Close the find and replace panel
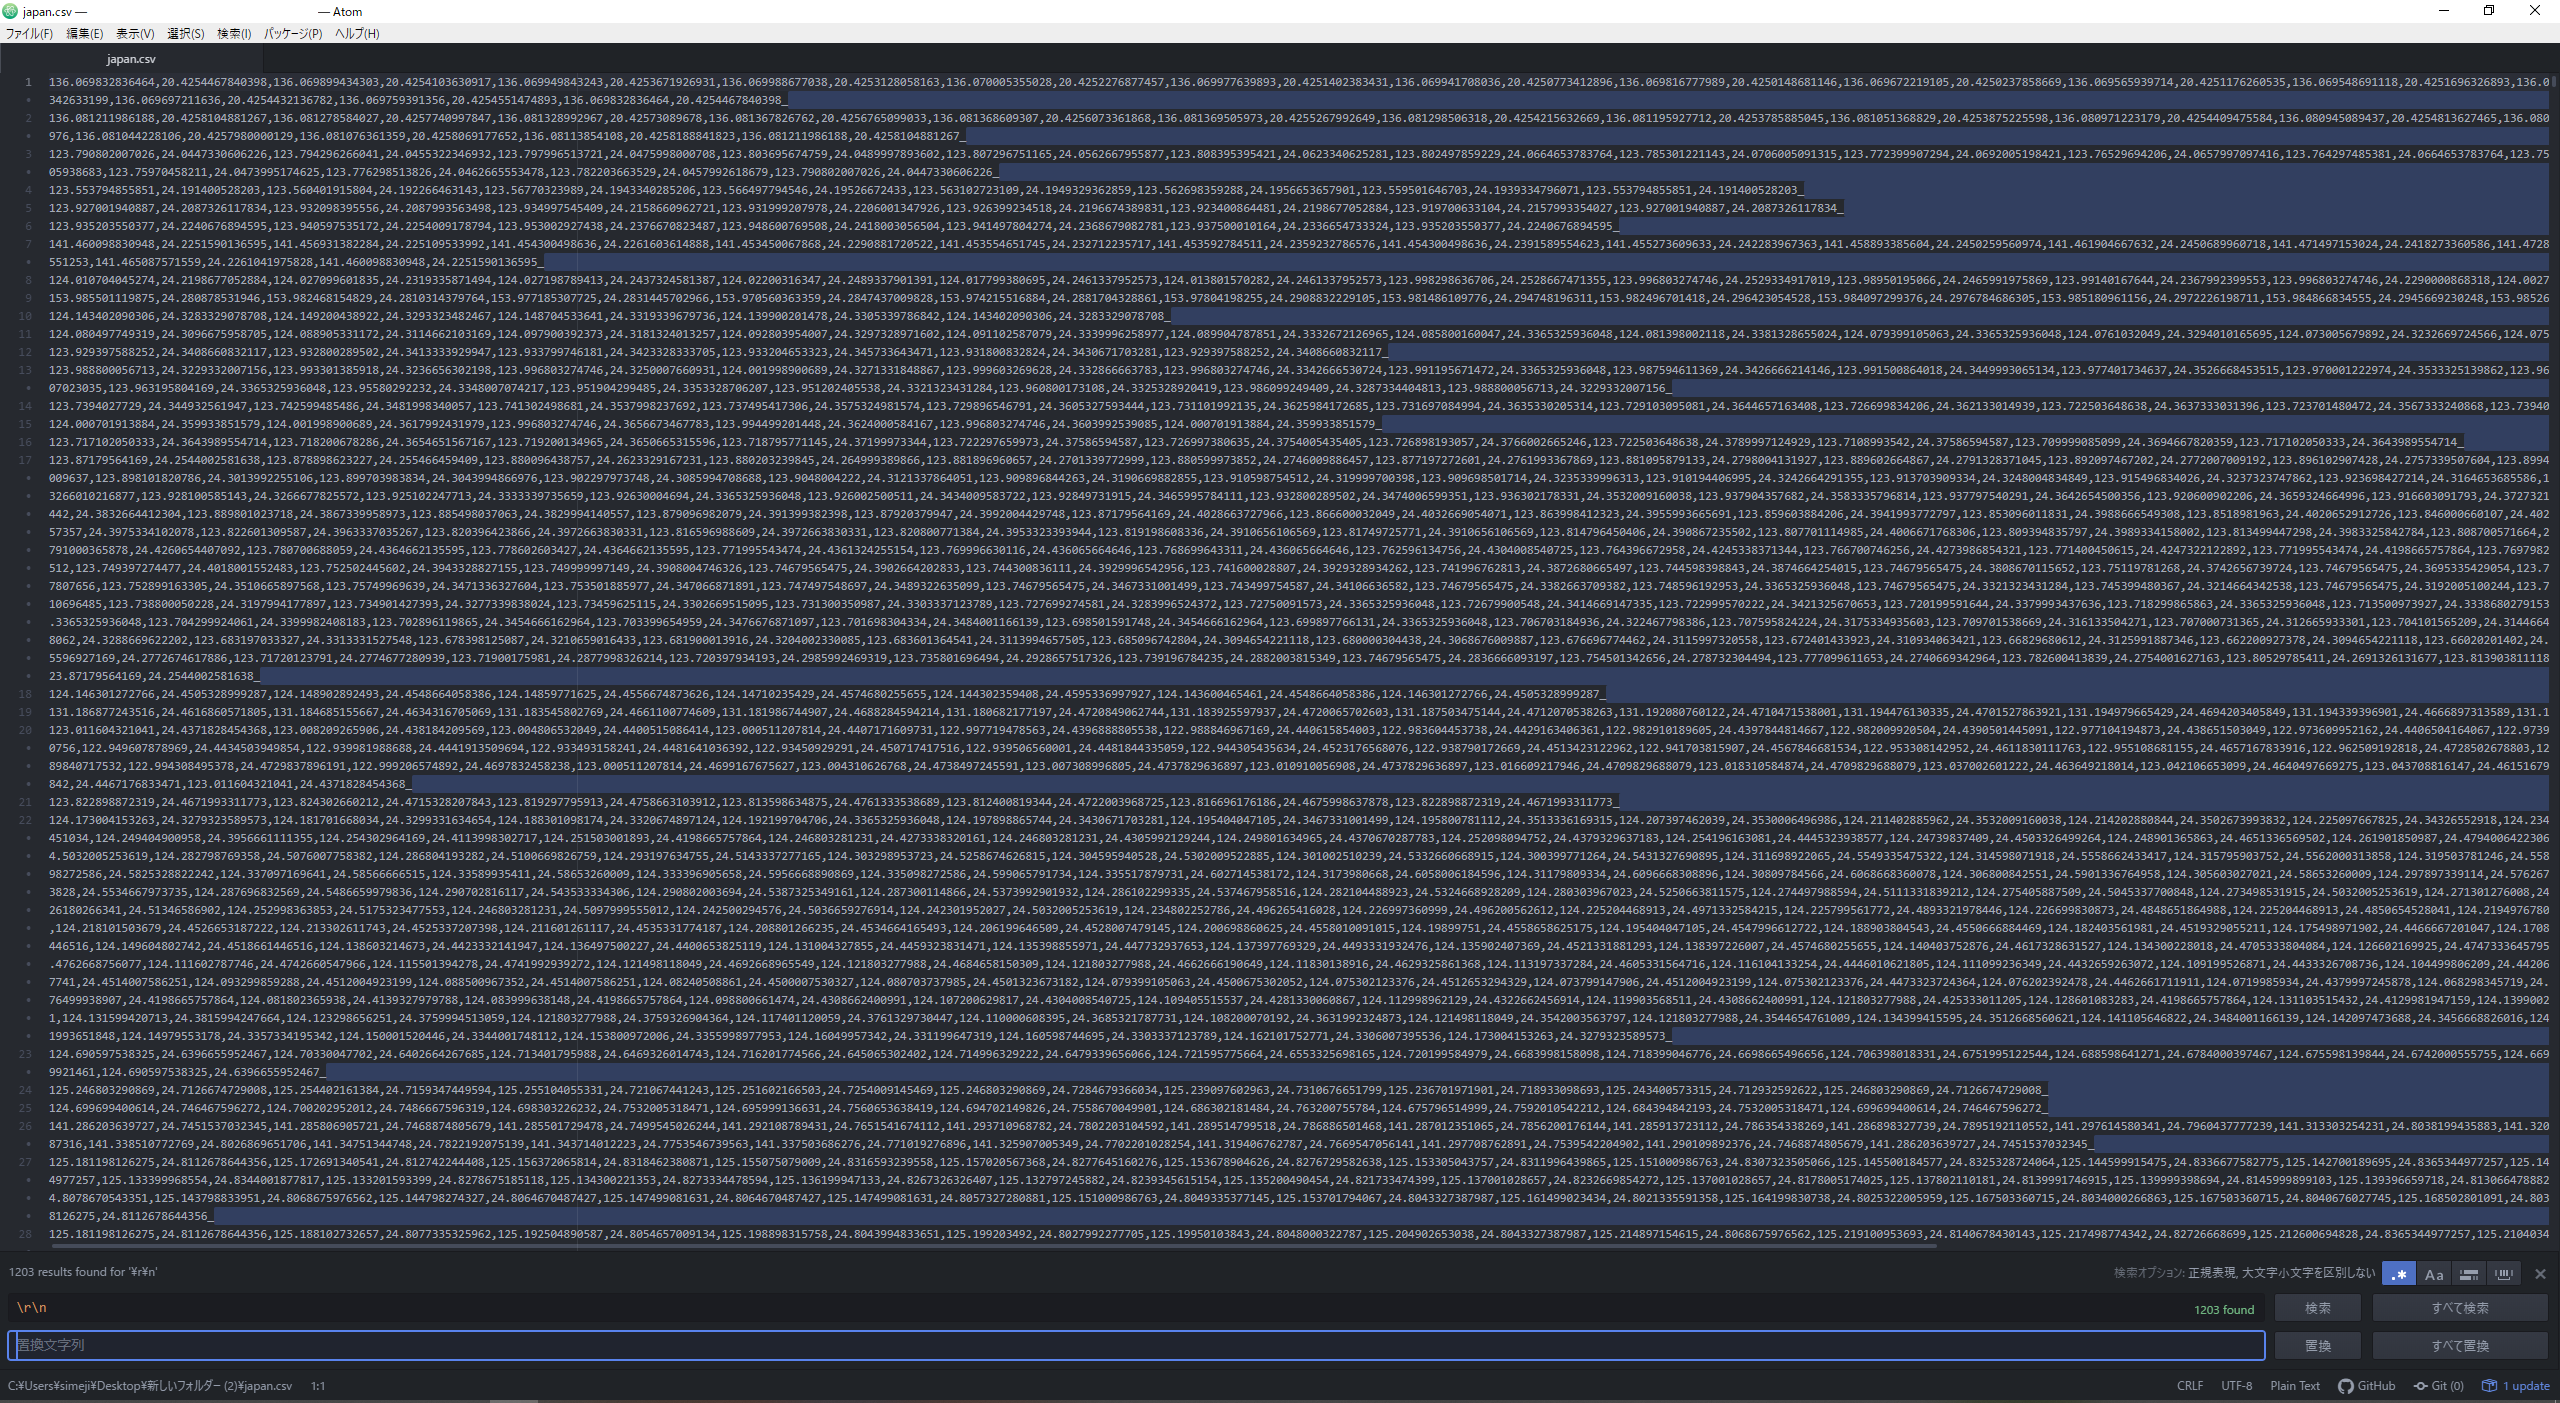This screenshot has height=1403, width=2560. 2540,1274
